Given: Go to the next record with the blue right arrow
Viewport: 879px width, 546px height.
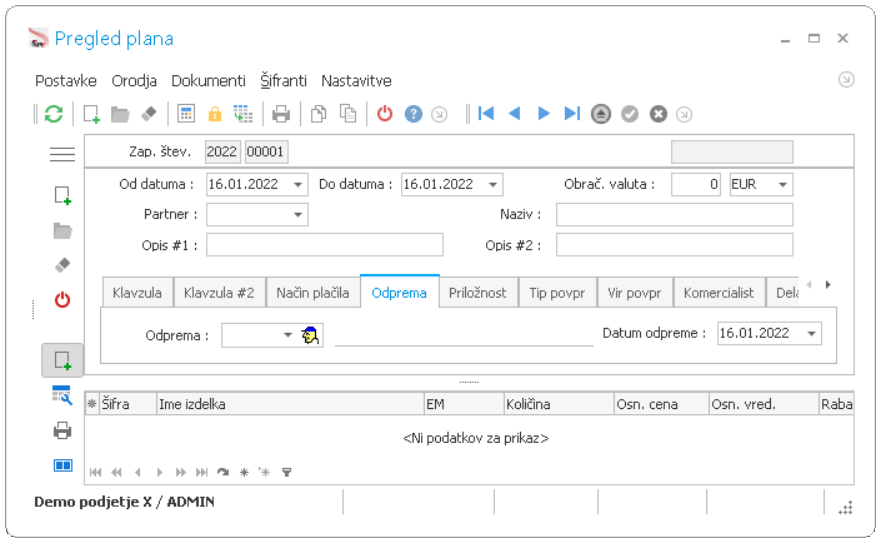Looking at the screenshot, I should 543,114.
